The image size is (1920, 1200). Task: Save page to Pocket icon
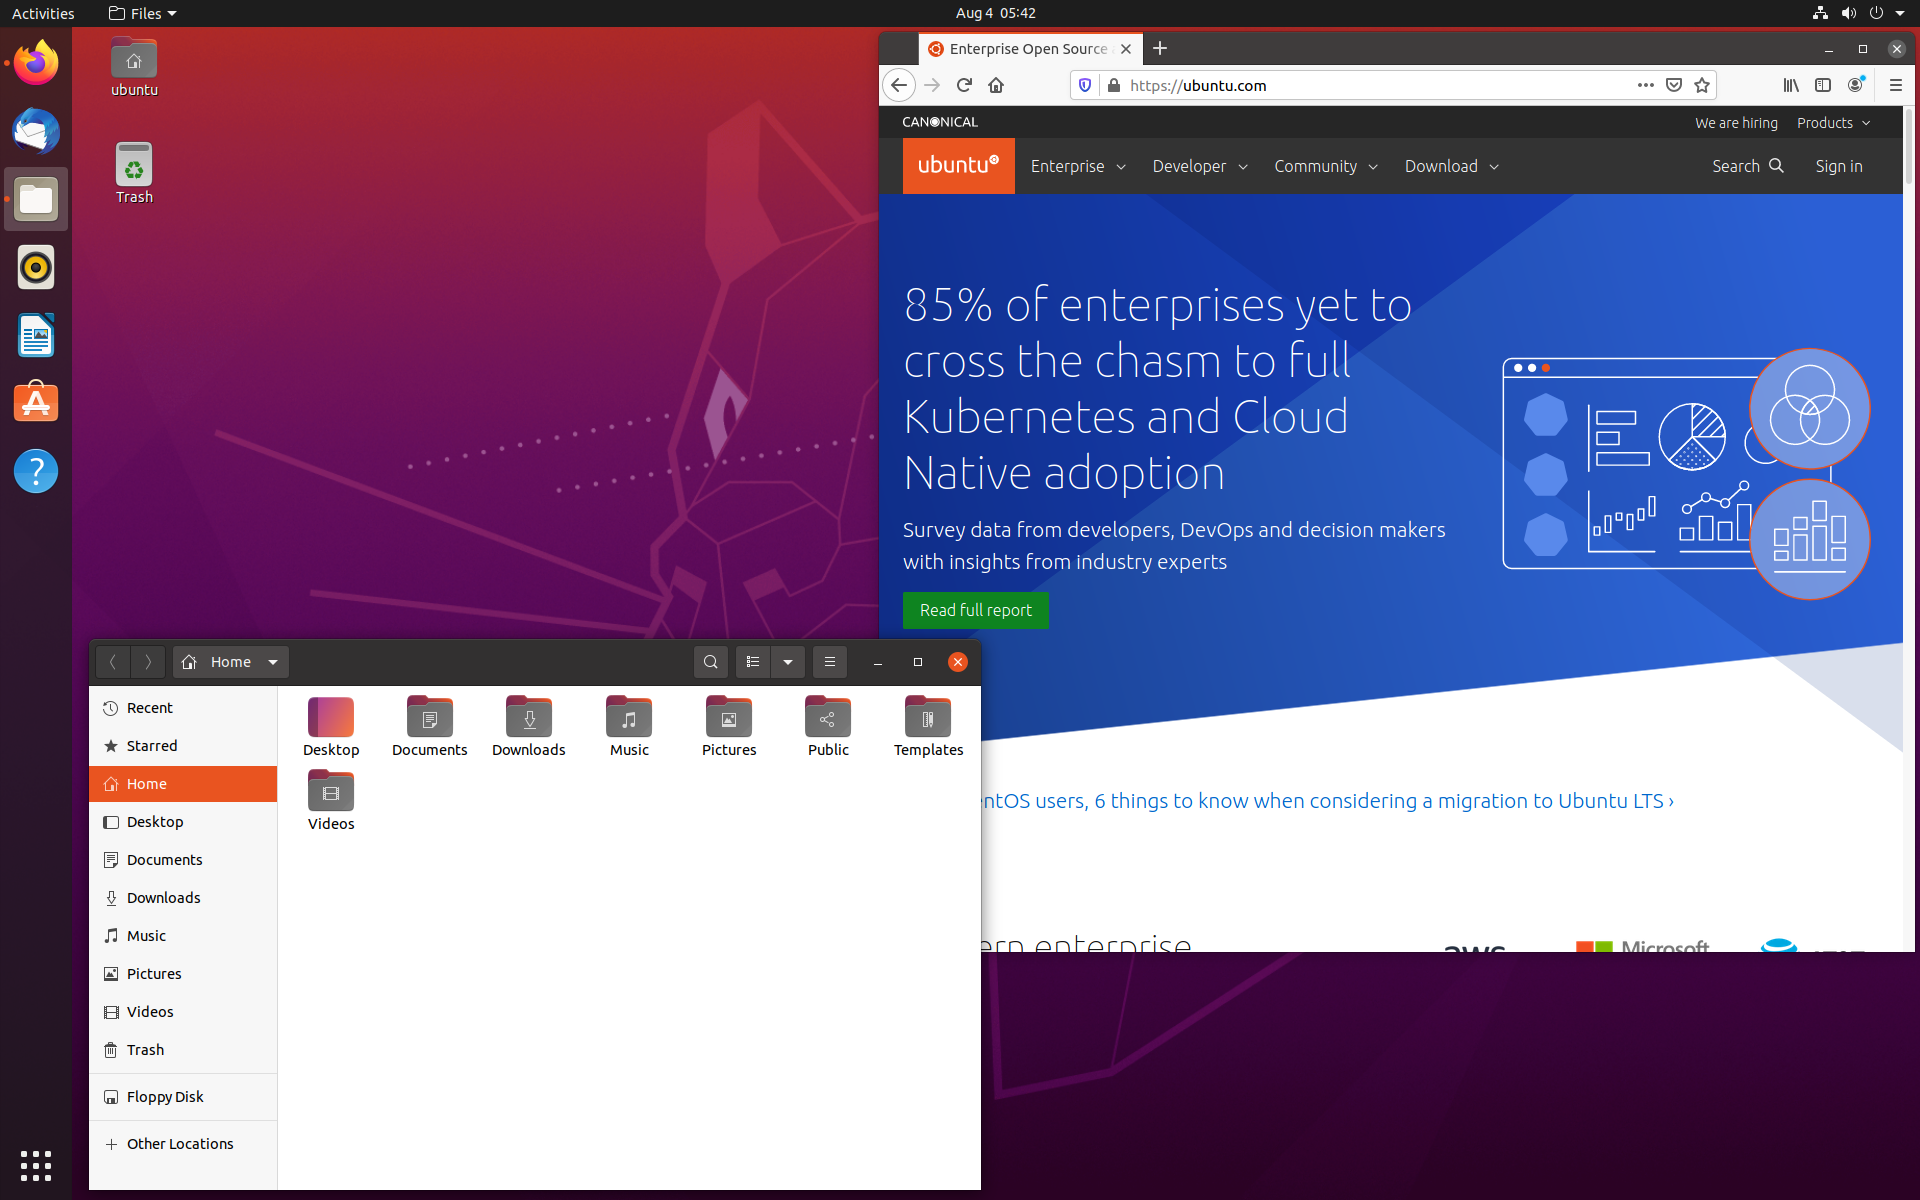pos(1674,85)
